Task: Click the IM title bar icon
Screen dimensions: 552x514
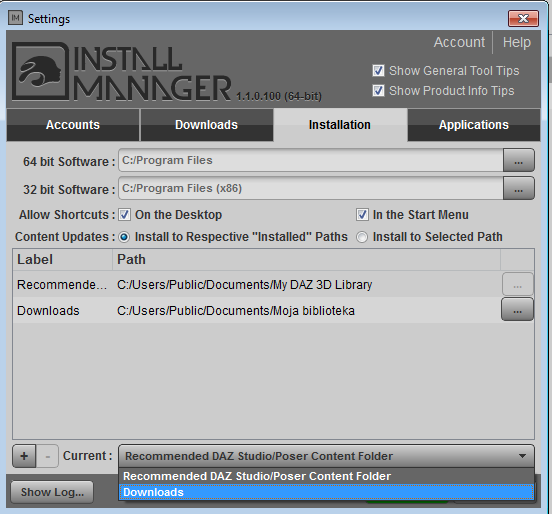Action: click(15, 18)
